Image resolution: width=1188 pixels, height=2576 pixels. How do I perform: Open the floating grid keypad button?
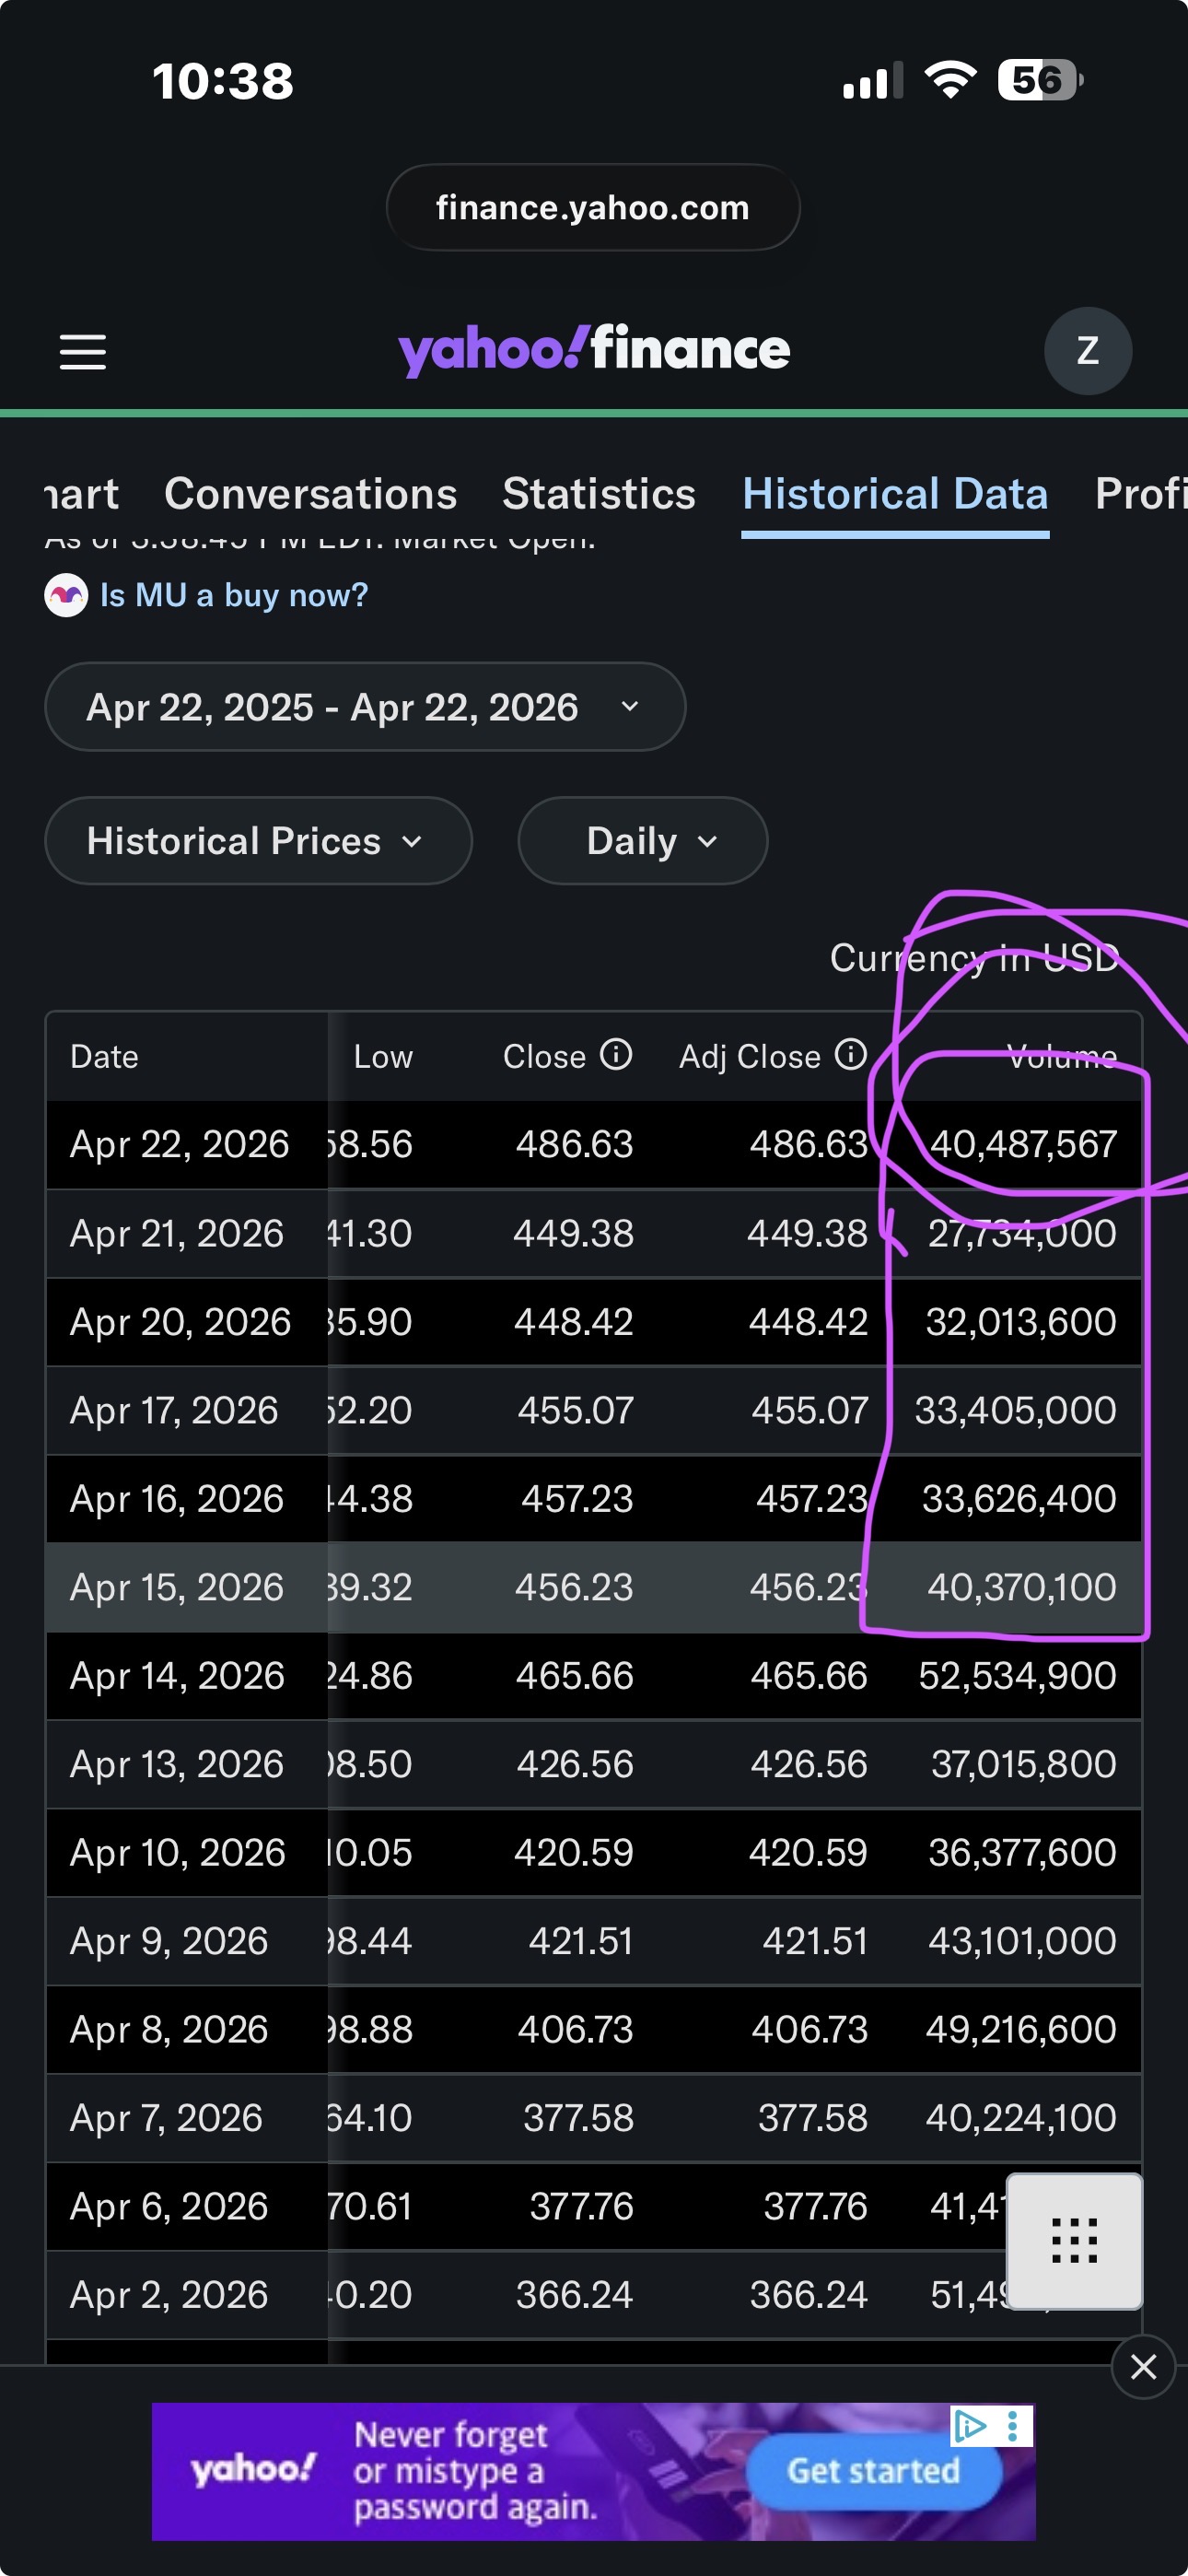click(x=1074, y=2240)
